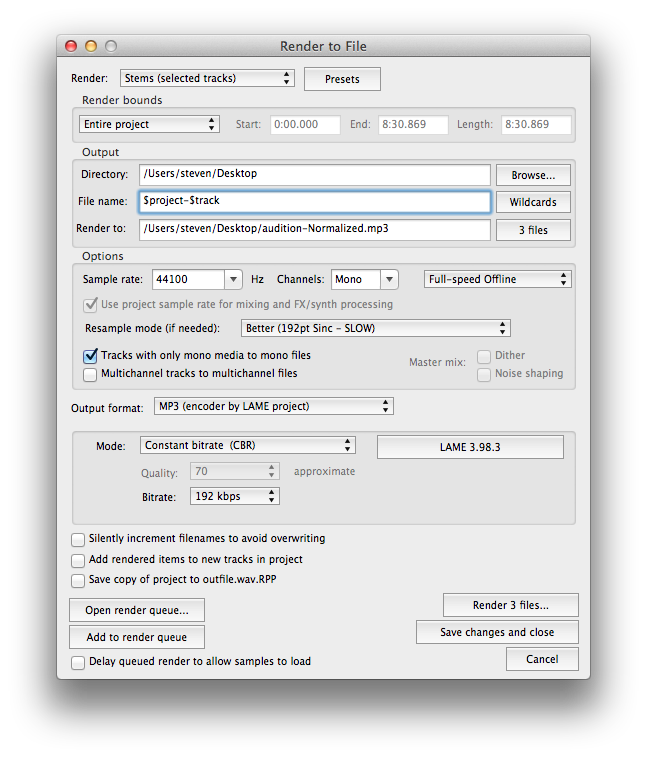Click Save changes and close
This screenshot has width=647, height=758.
(497, 632)
